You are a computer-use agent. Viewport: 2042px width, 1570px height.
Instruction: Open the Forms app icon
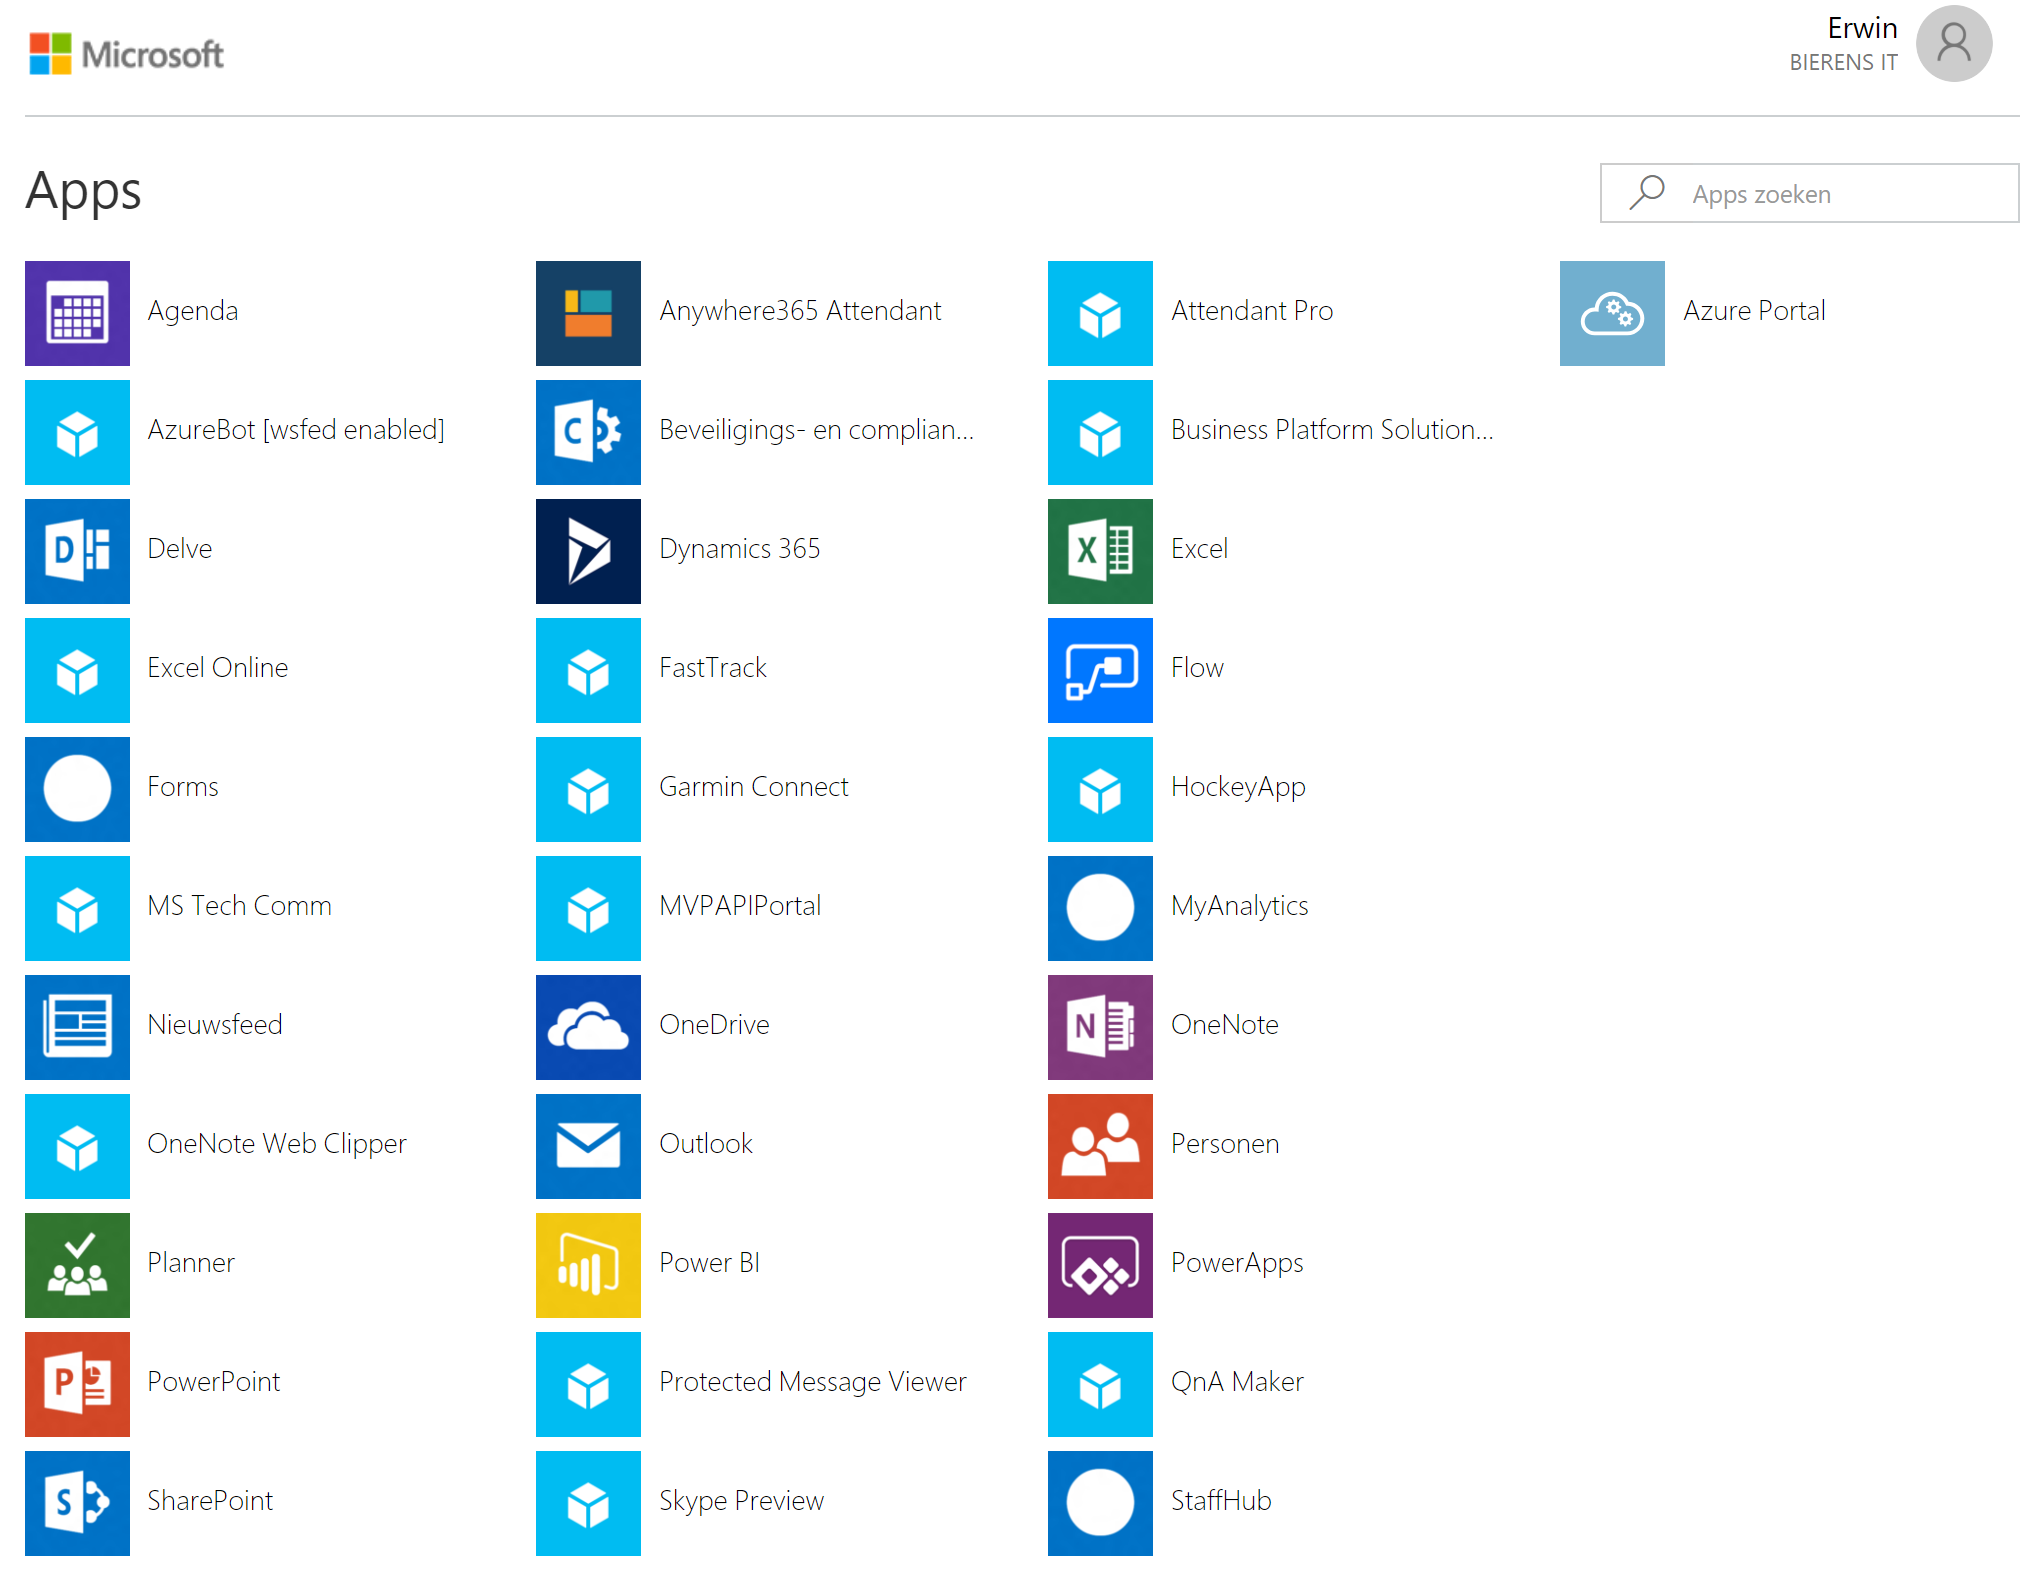pos(77,789)
